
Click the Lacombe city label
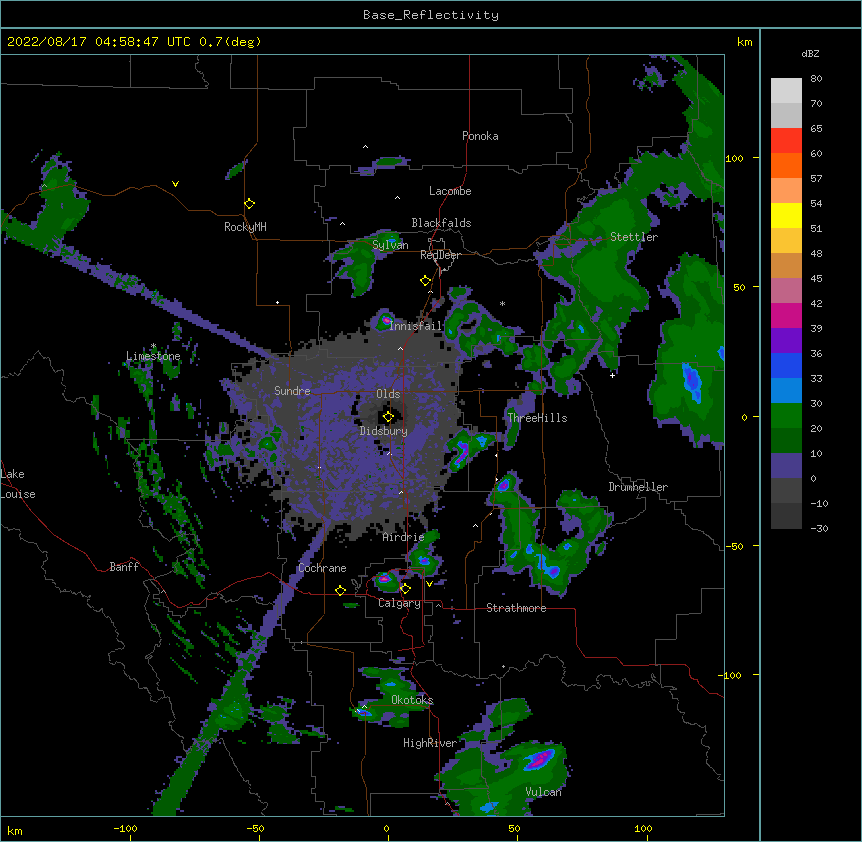[x=450, y=191]
